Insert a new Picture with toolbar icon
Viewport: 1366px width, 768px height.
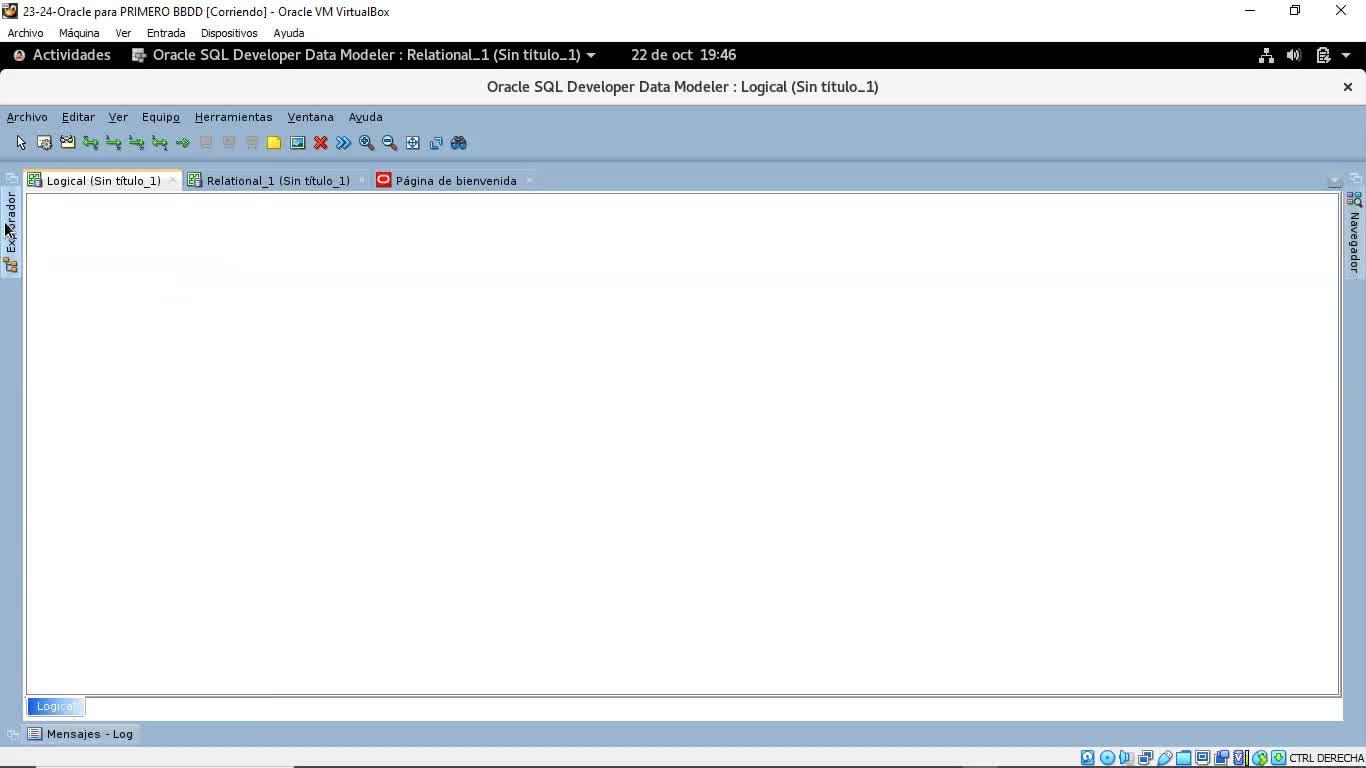(297, 143)
